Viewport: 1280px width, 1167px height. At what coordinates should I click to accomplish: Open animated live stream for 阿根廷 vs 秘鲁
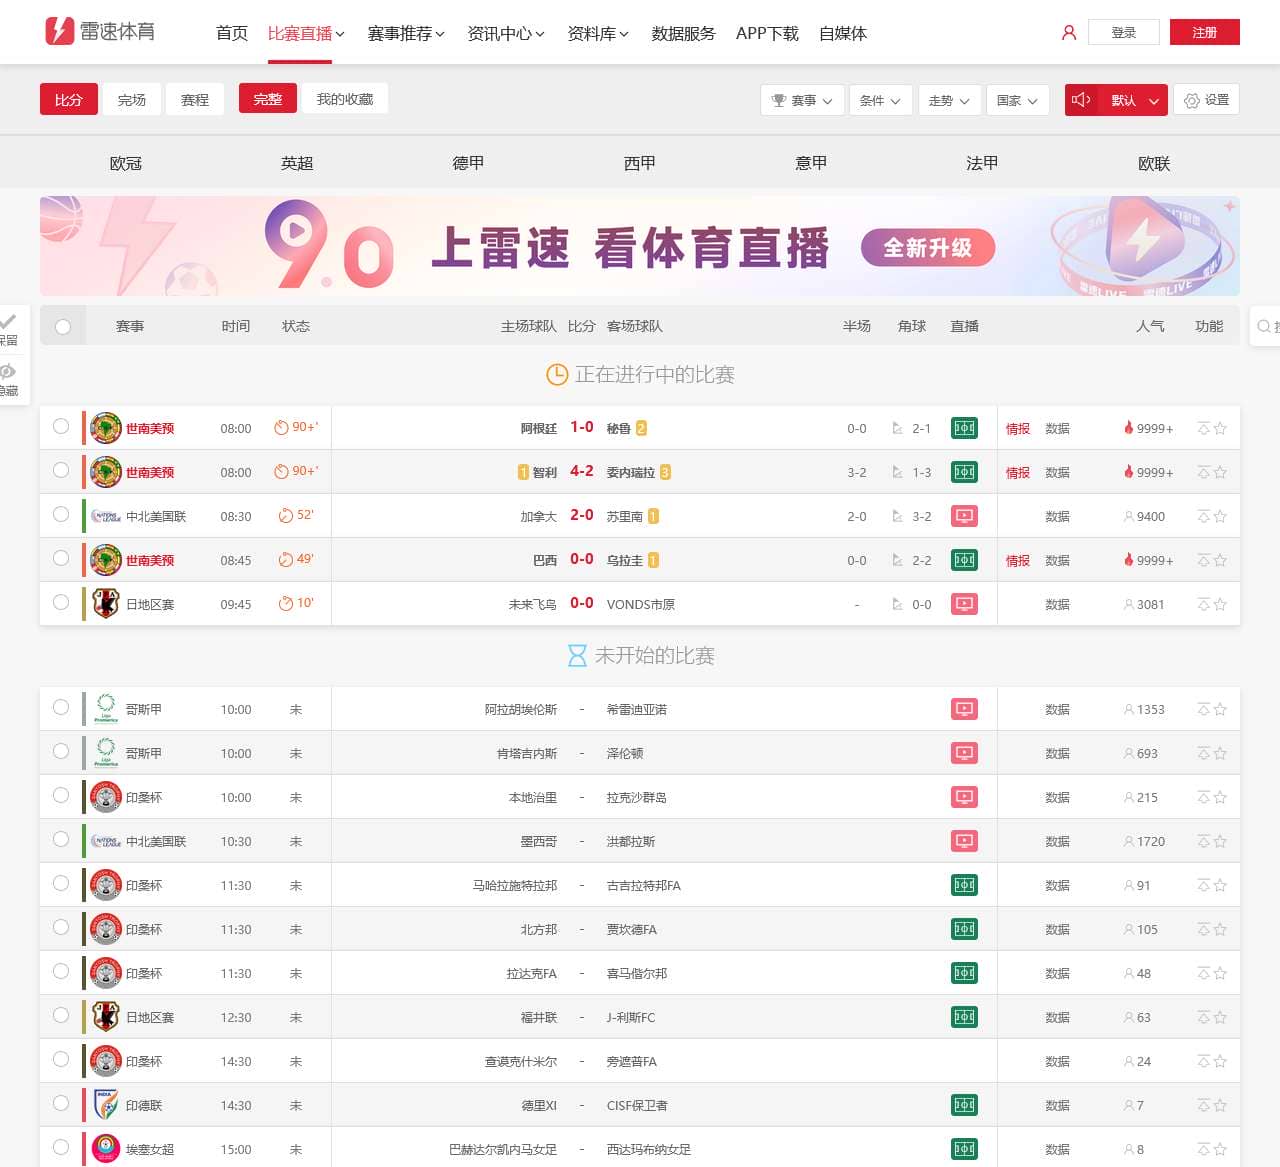point(964,428)
